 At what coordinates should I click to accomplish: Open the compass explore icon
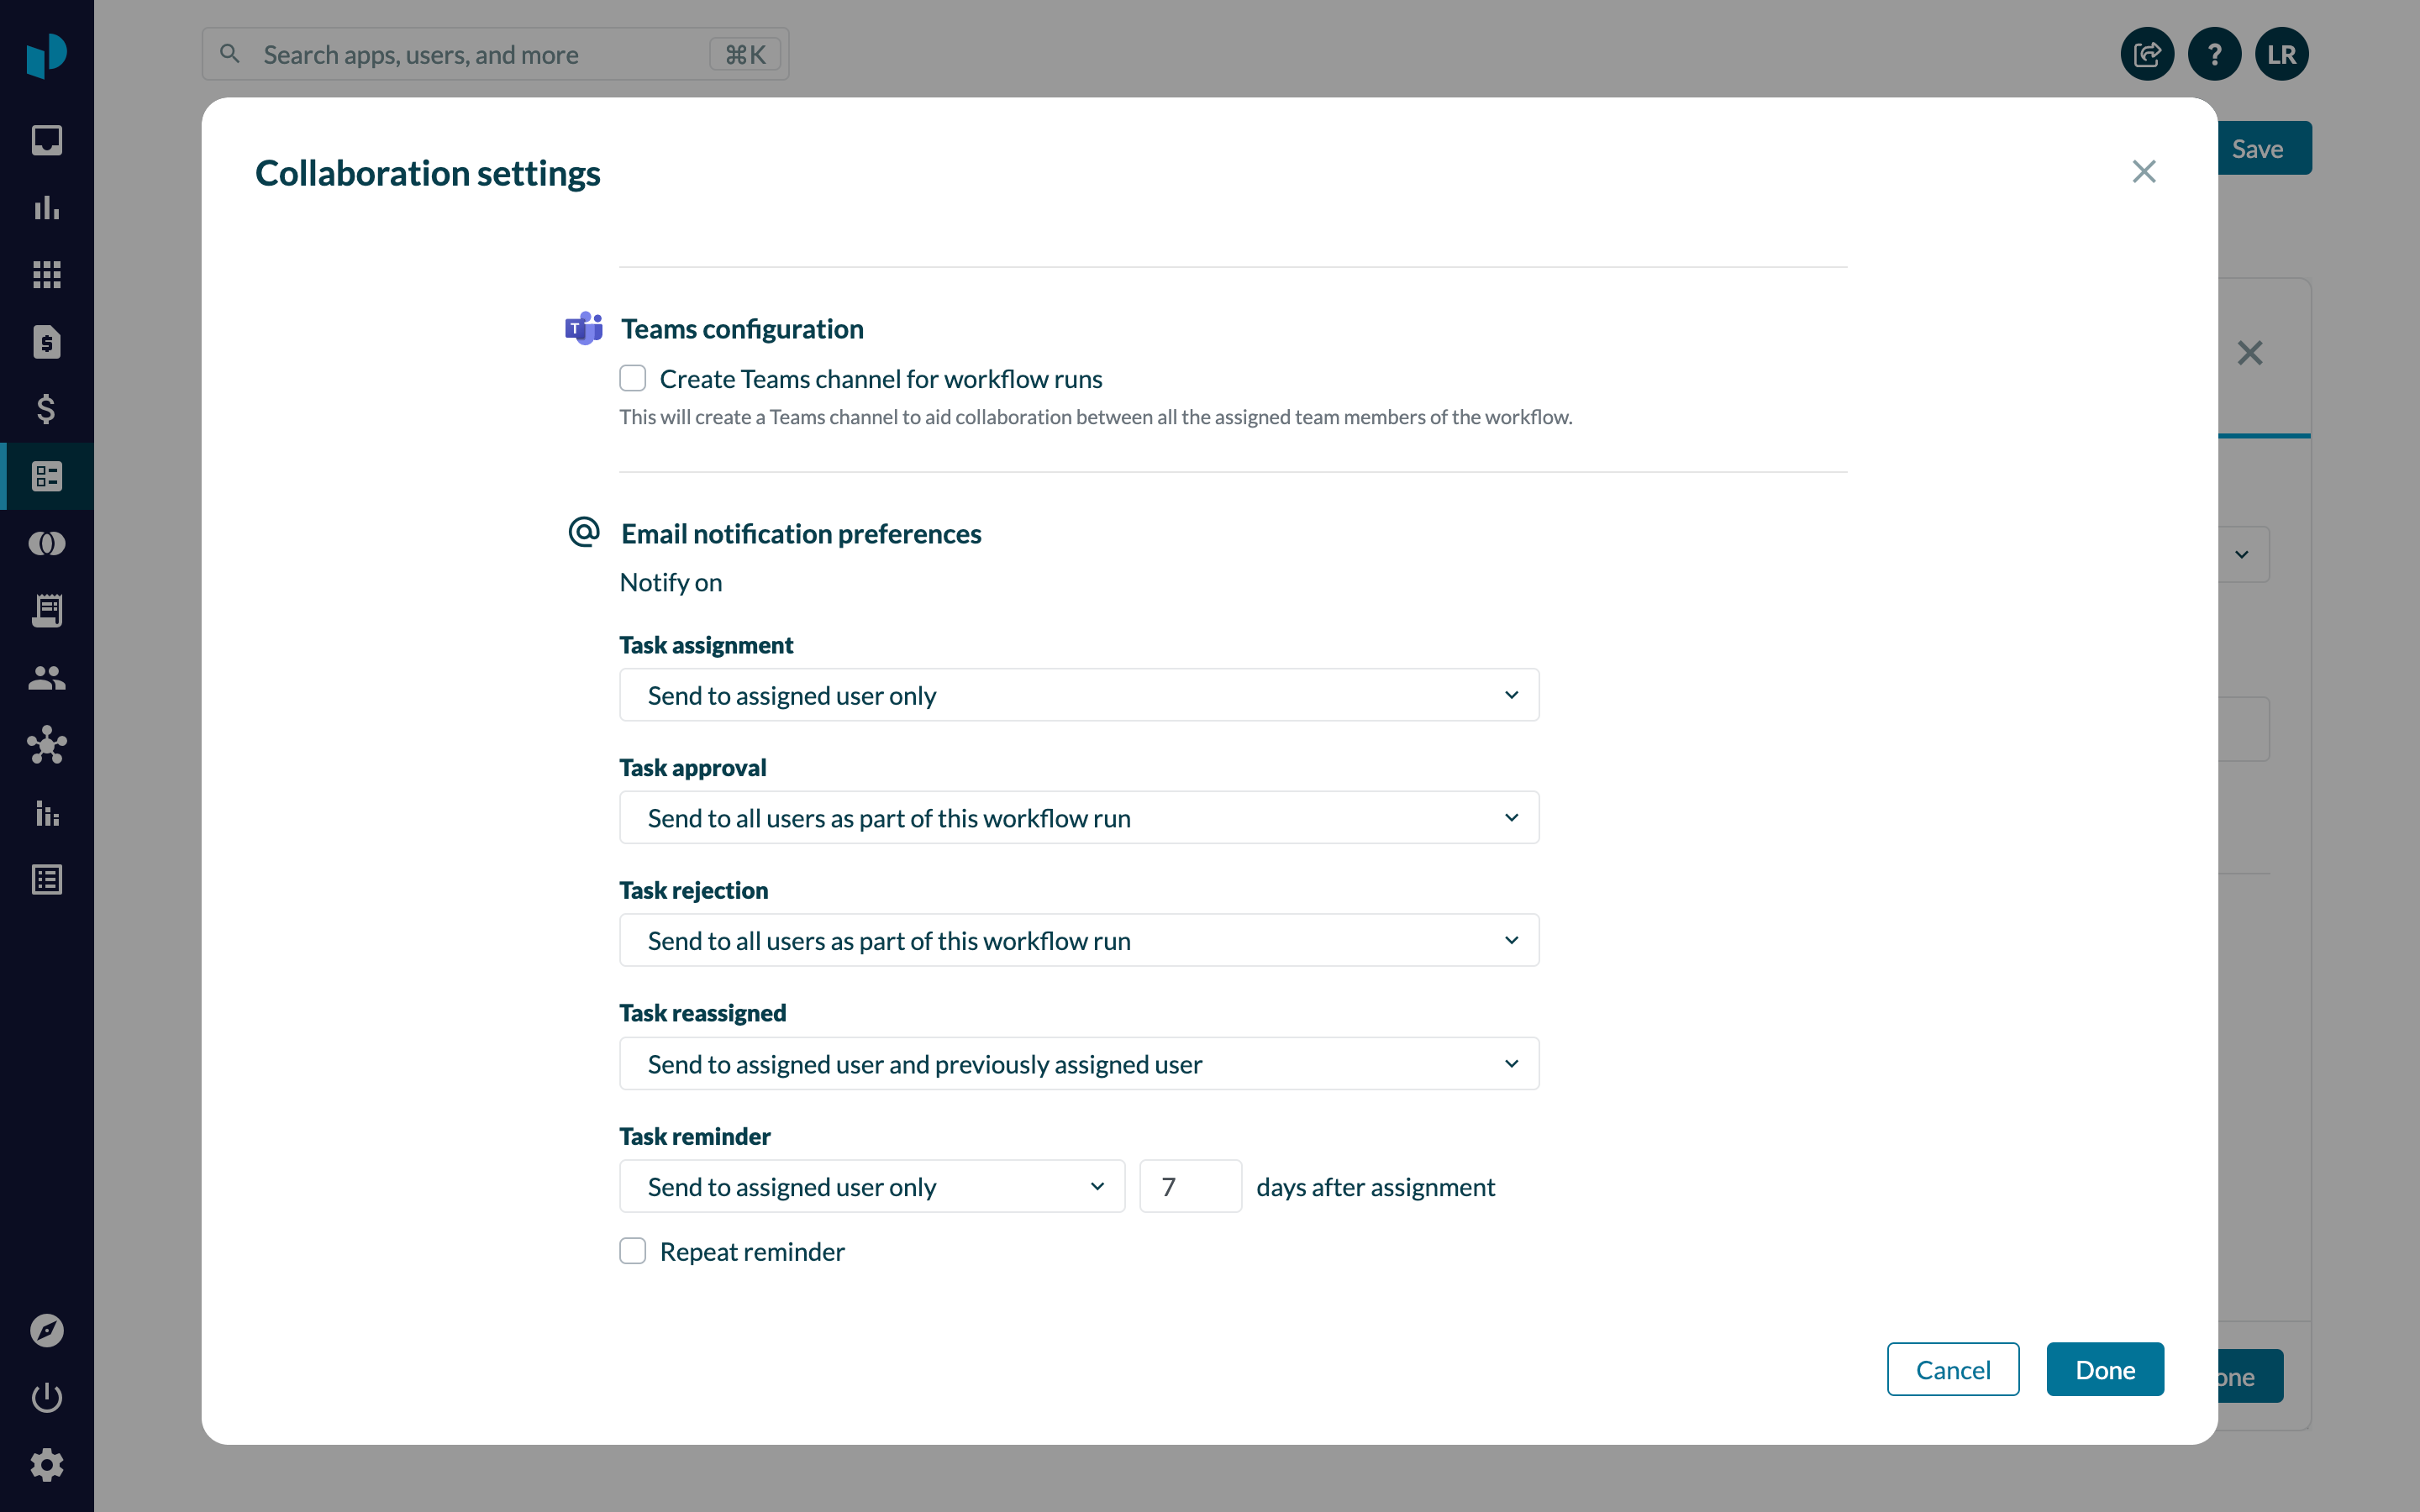pyautogui.click(x=46, y=1330)
